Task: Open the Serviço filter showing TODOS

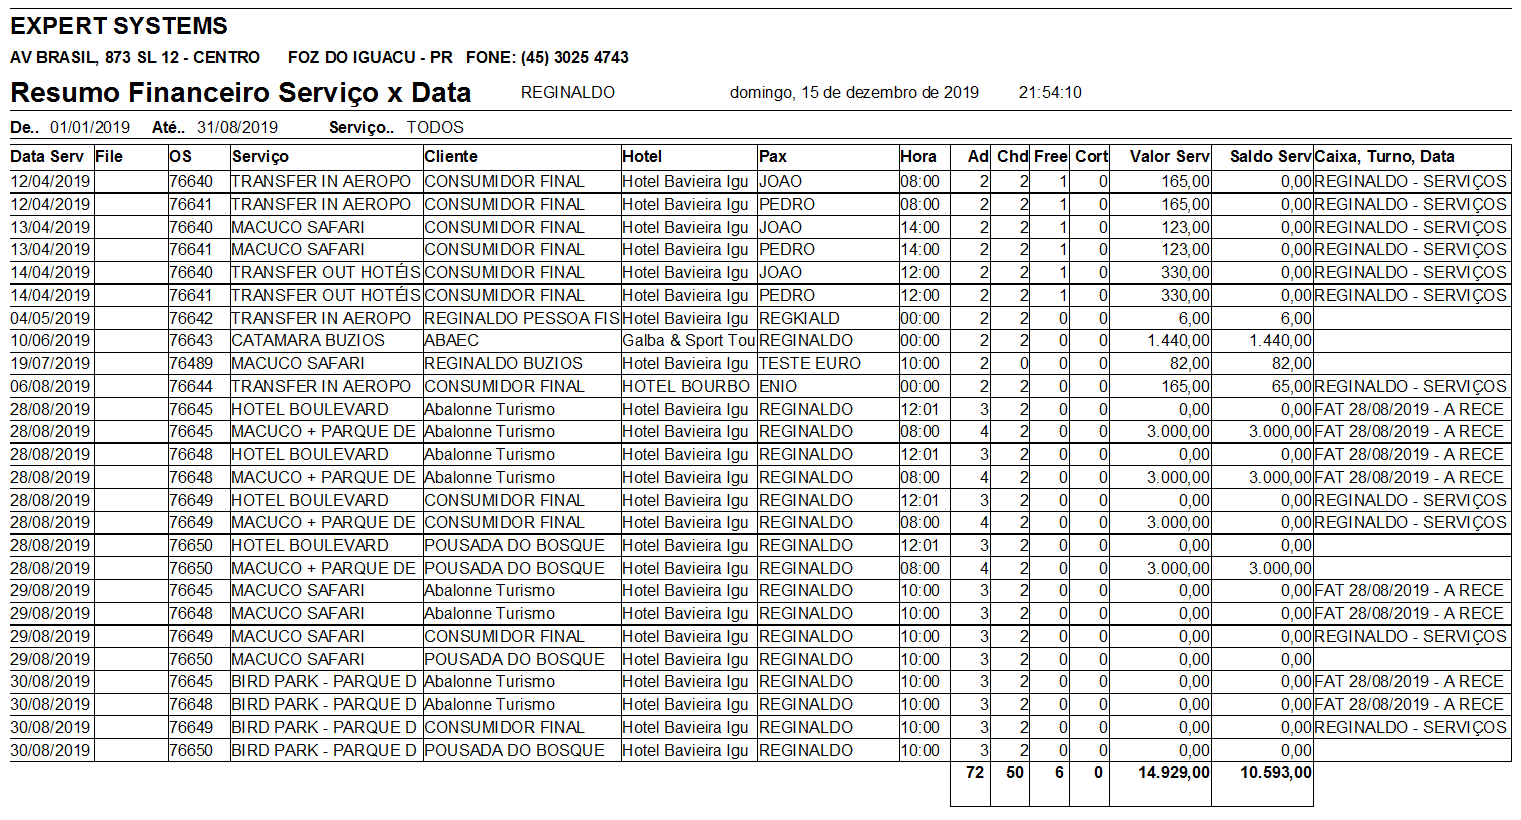Action: coord(434,127)
